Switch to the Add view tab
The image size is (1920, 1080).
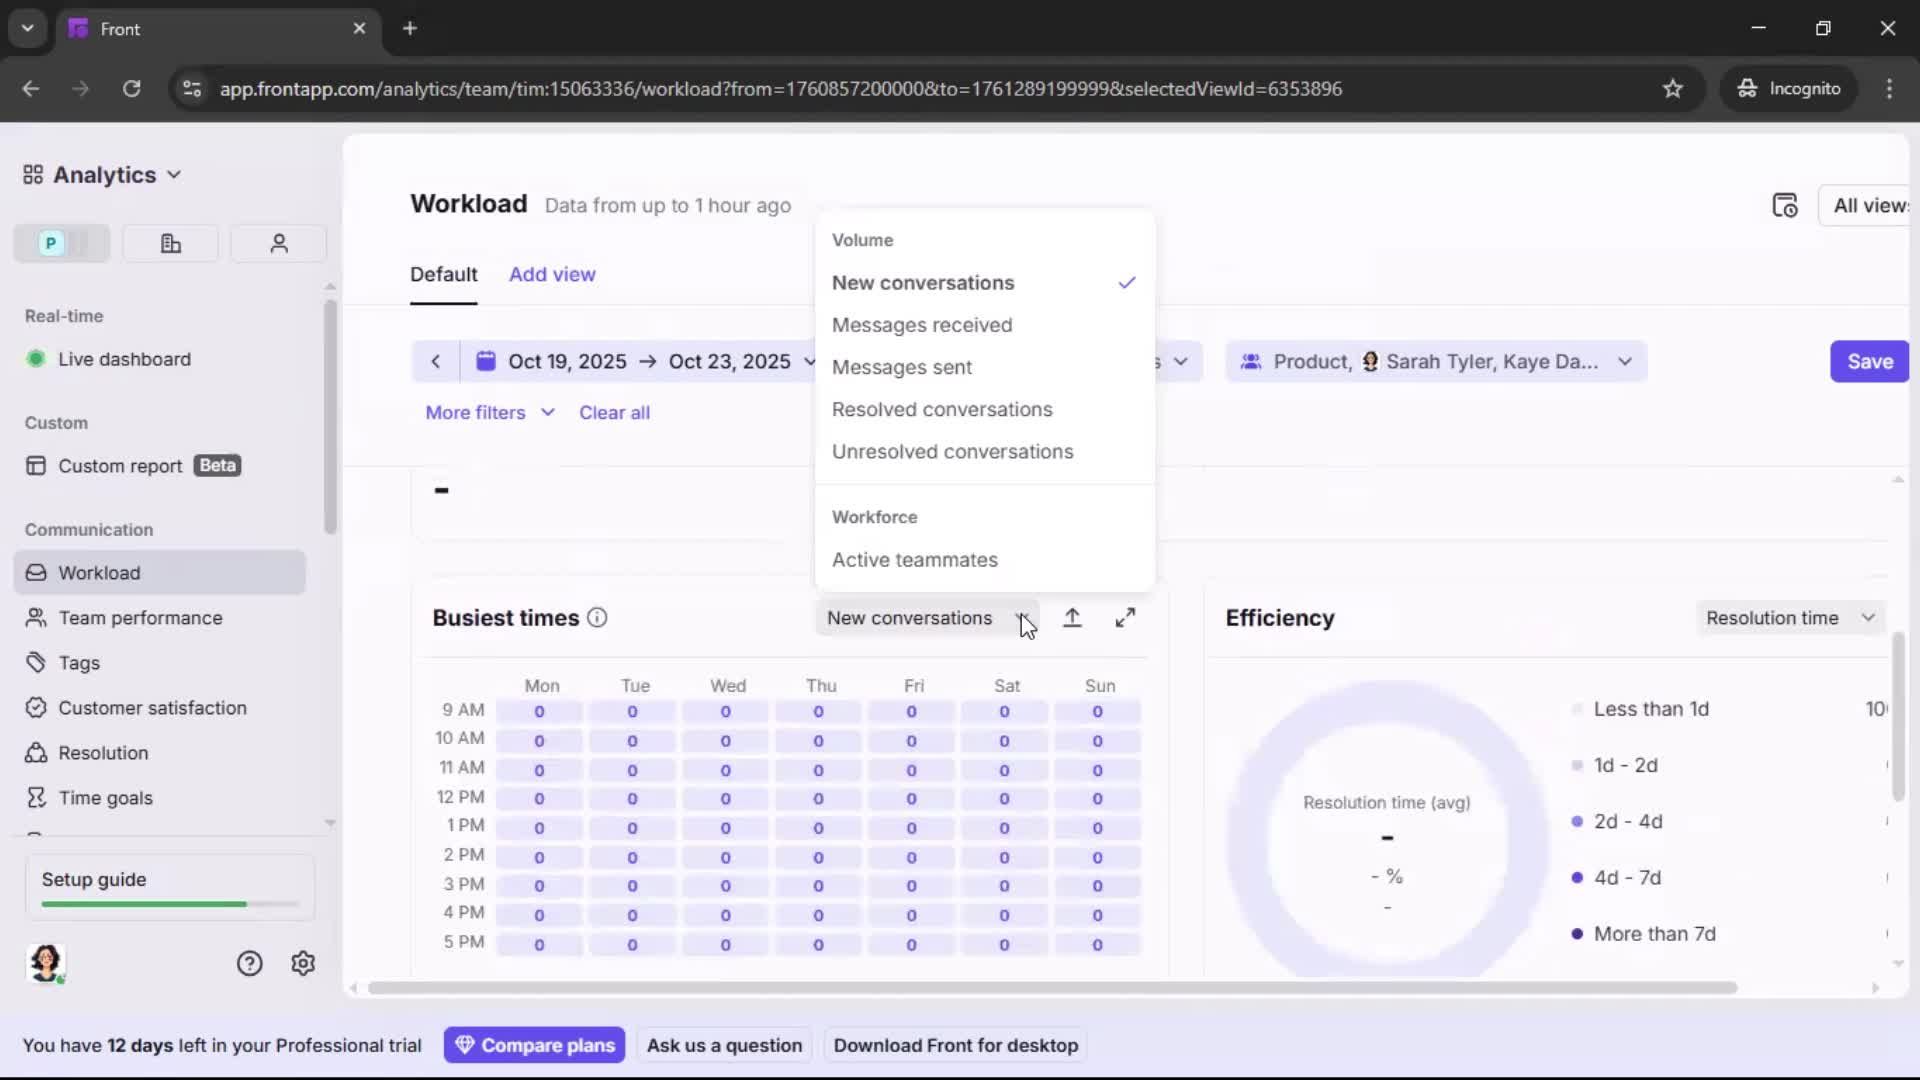[551, 274]
